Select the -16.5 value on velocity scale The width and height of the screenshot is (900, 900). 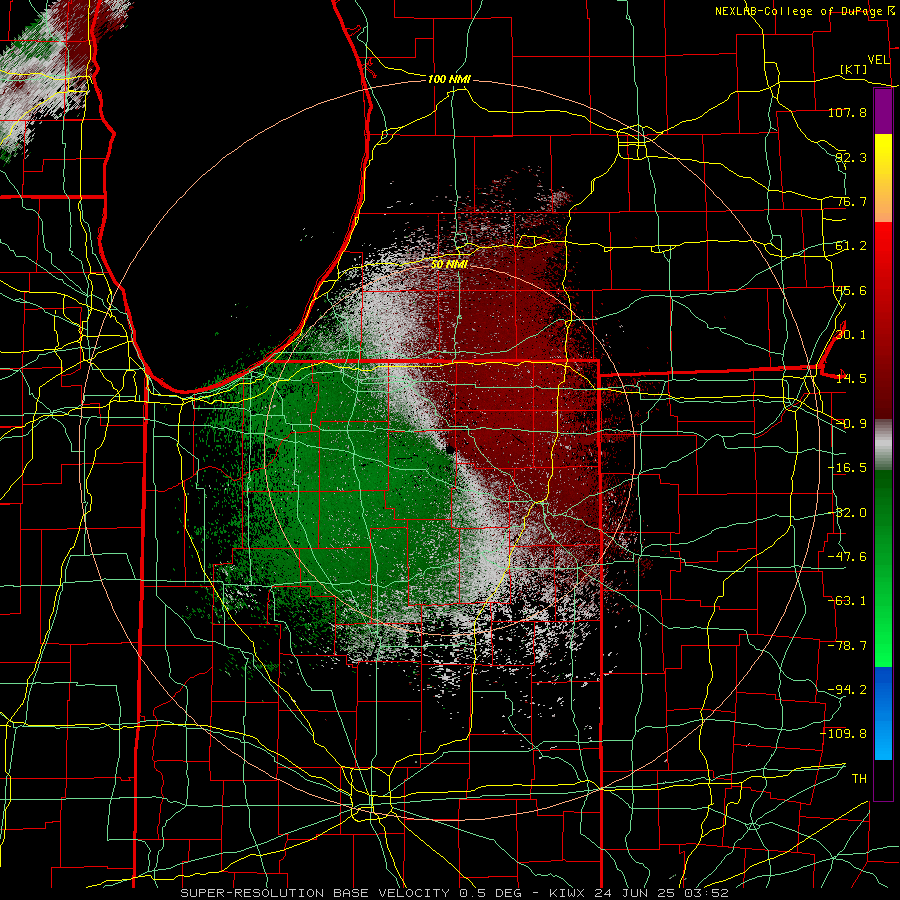pos(847,468)
